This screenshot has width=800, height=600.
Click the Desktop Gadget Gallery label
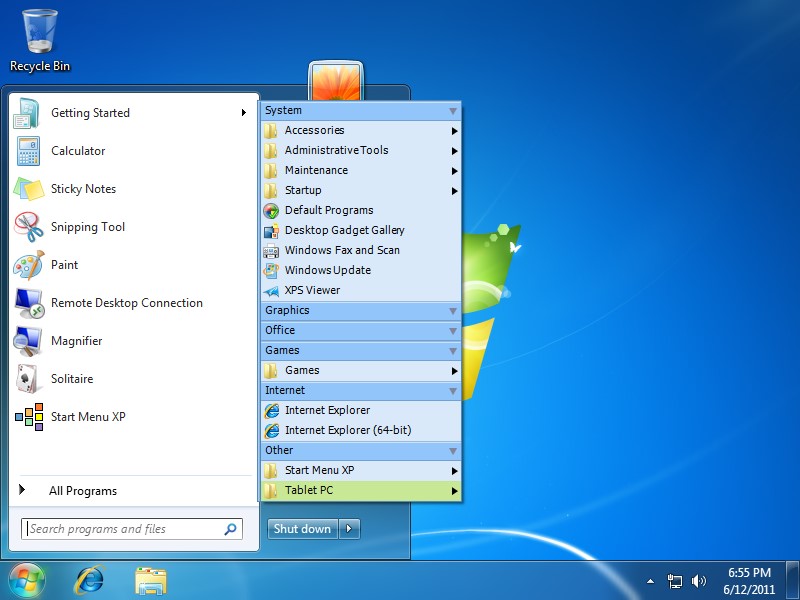click(344, 231)
